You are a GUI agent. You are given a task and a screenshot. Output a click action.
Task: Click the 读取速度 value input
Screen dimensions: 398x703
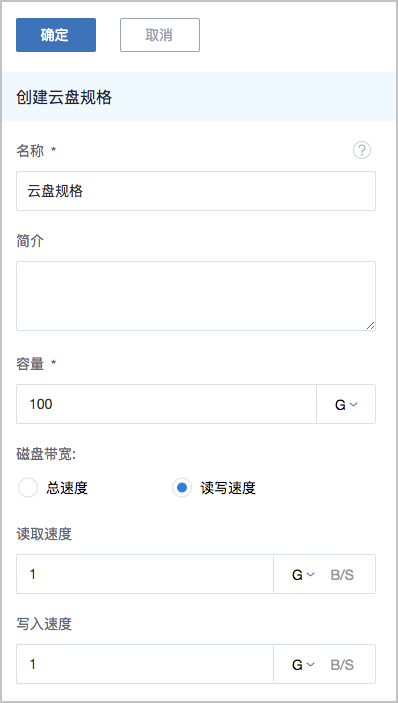(145, 574)
